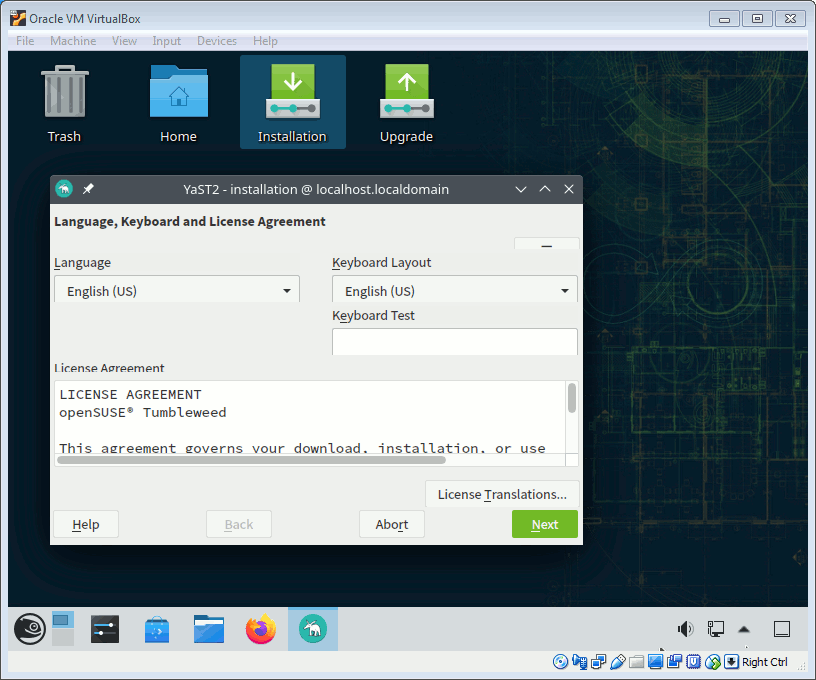This screenshot has height=680, width=816.
Task: Click the Abort button
Action: (x=392, y=524)
